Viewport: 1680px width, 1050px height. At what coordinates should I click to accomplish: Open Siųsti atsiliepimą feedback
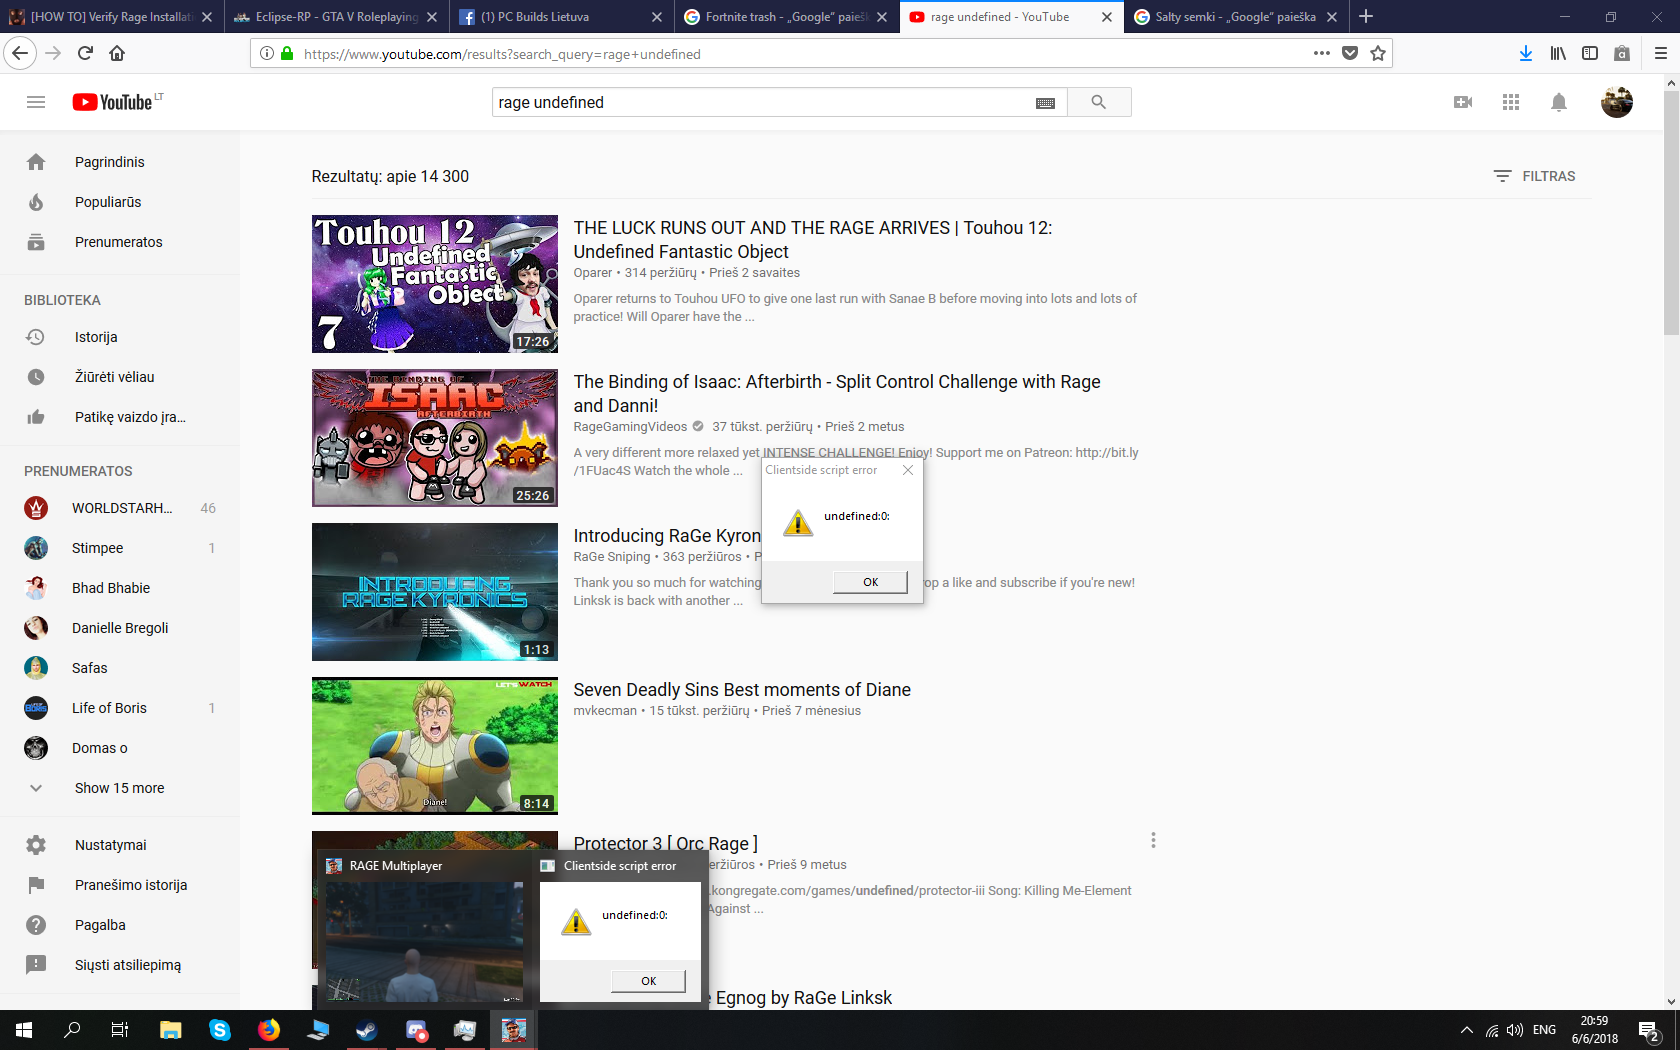[120, 965]
